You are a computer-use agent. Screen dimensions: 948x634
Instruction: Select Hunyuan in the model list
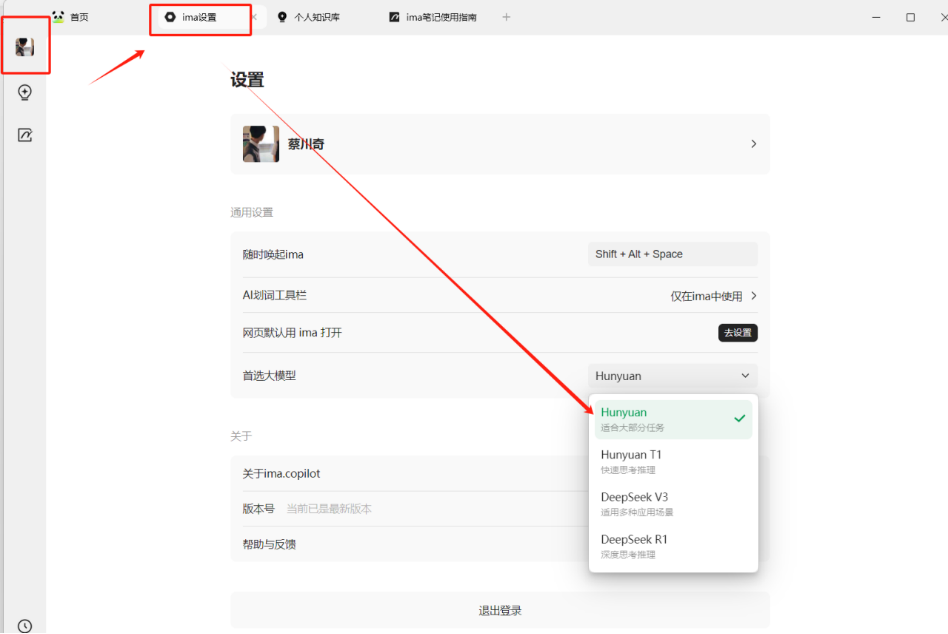coord(673,419)
